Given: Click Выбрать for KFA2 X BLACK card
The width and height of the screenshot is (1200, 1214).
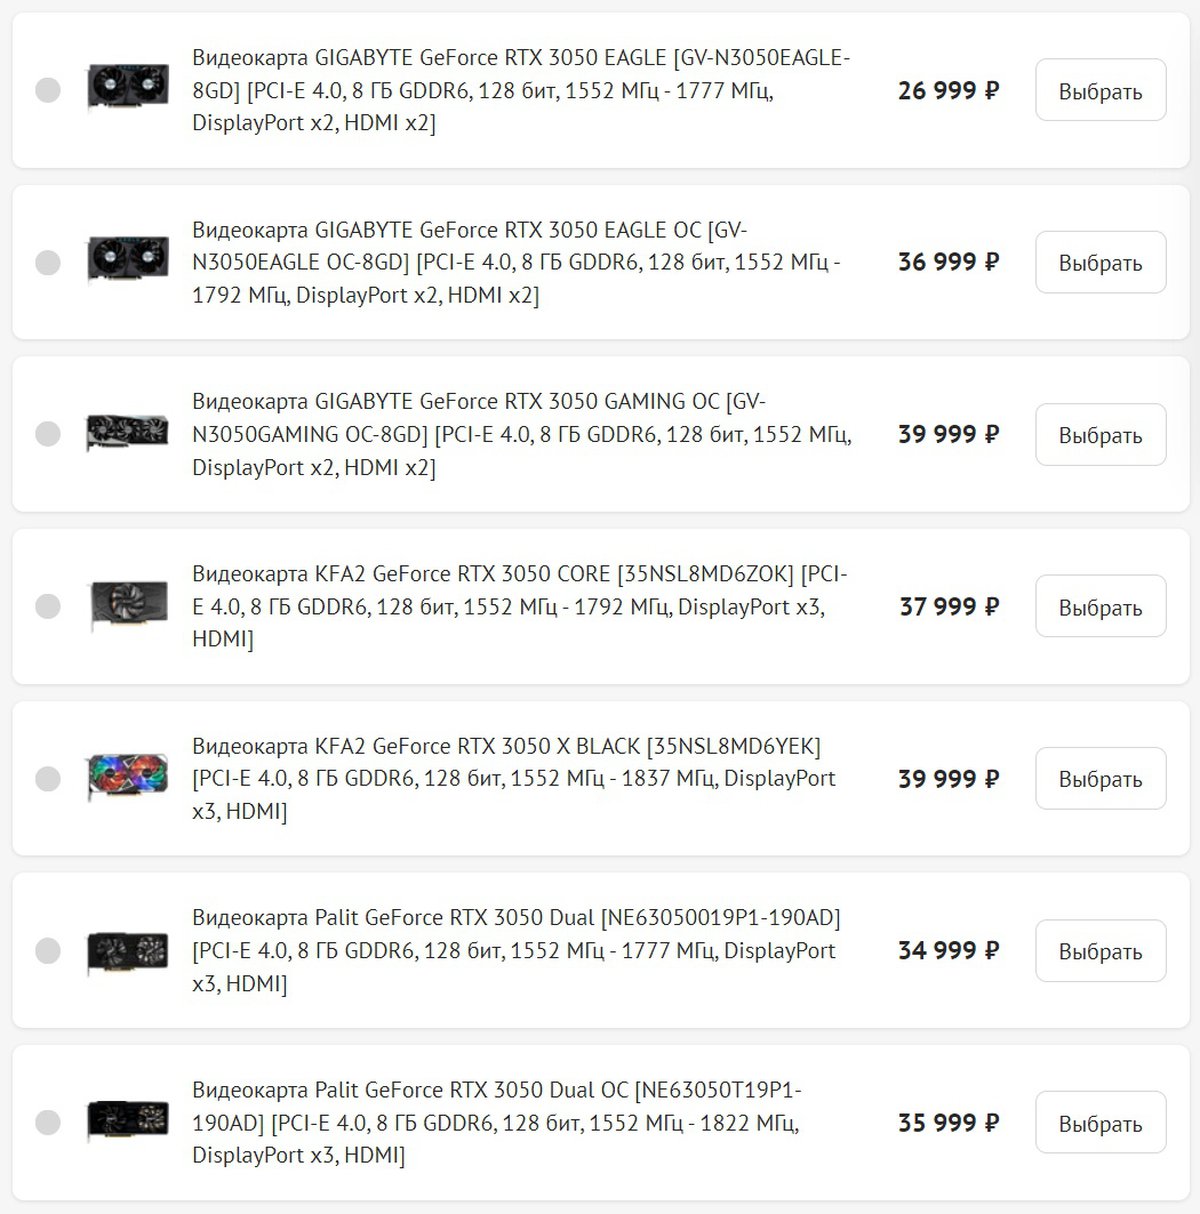Looking at the screenshot, I should [1100, 778].
